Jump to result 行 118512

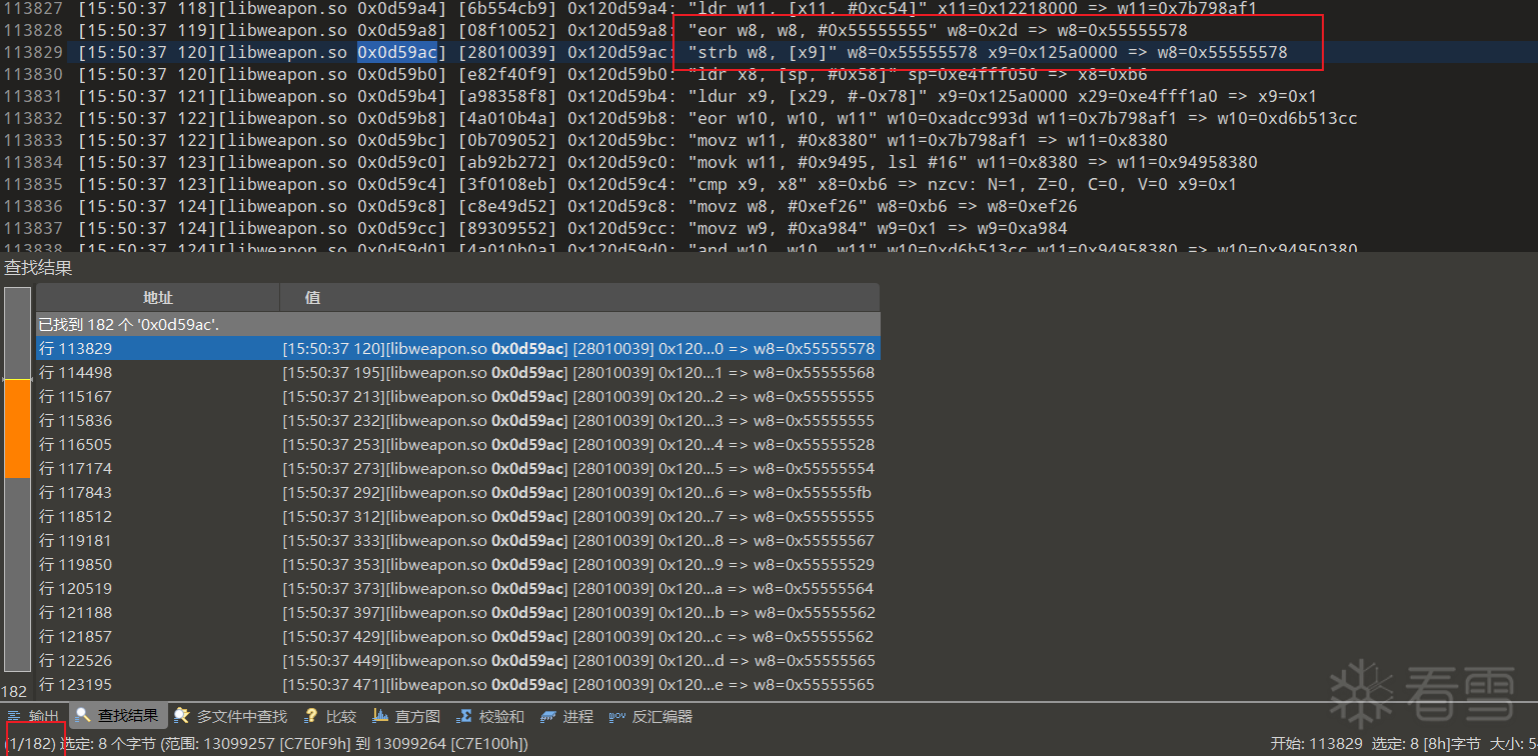pyautogui.click(x=458, y=517)
